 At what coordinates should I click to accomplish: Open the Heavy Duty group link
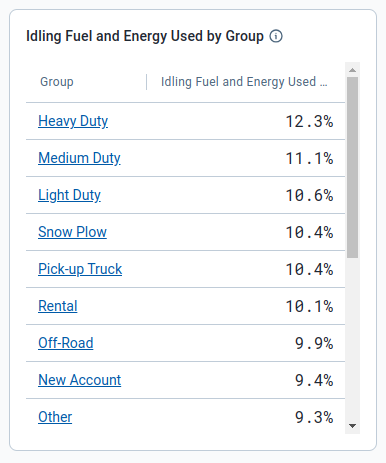73,121
